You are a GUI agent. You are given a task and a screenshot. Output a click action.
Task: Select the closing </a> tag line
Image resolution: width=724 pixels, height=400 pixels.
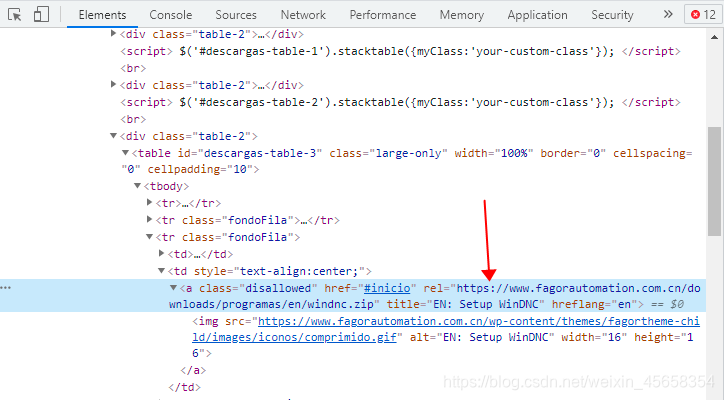tap(193, 370)
